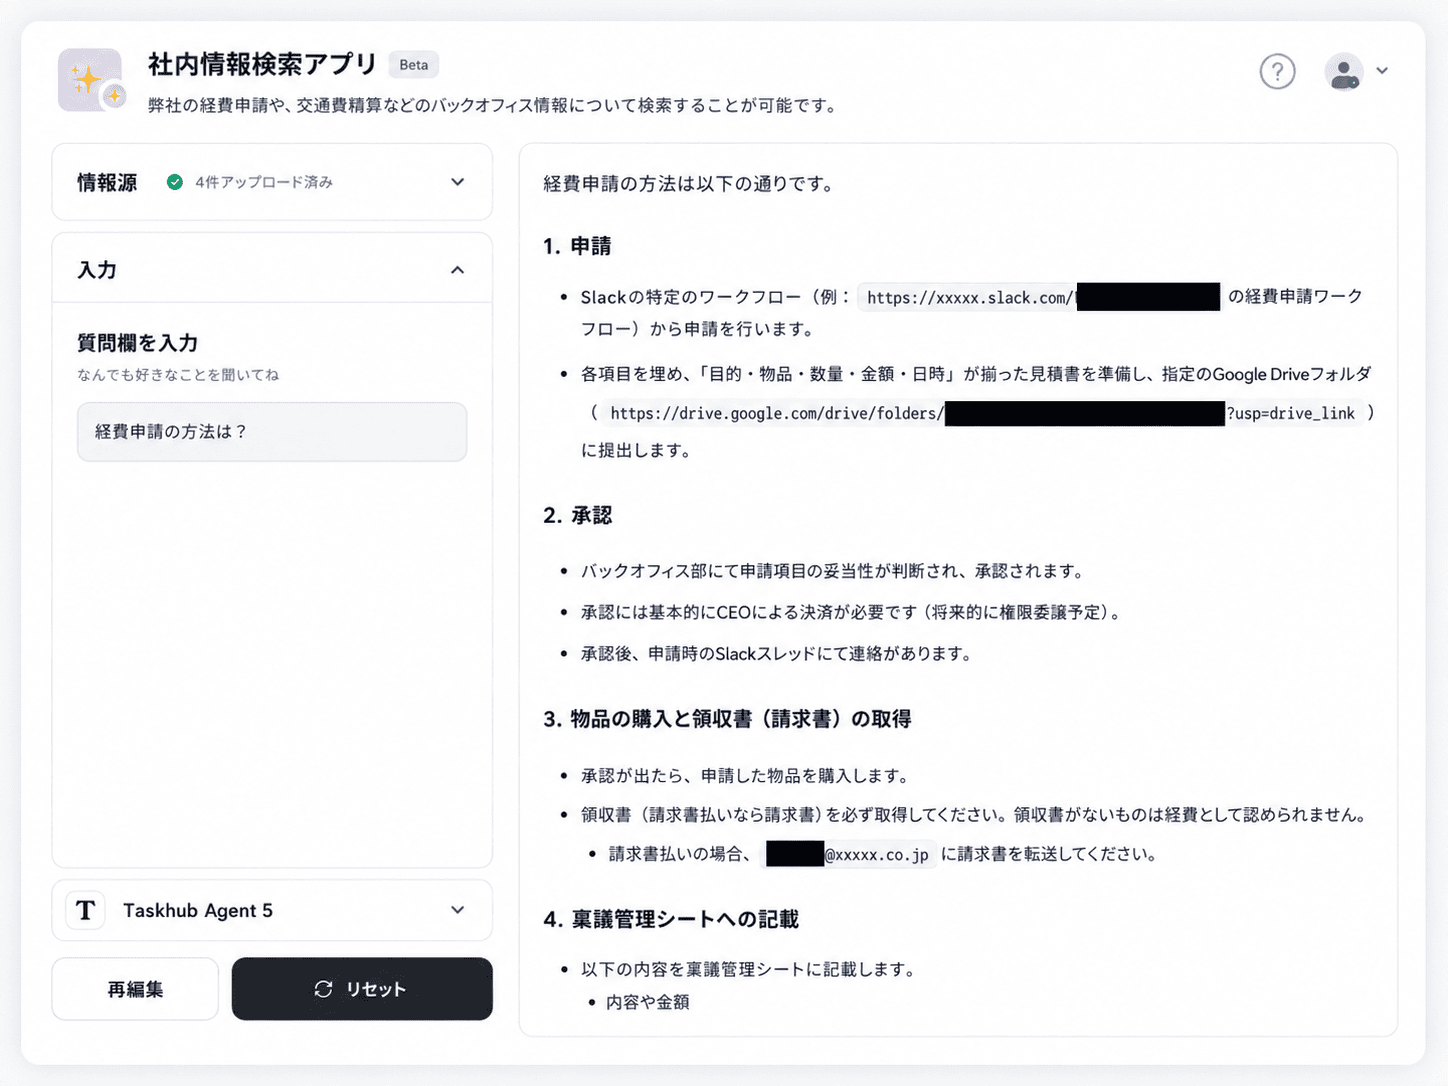Open the help question mark icon
1448x1086 pixels.
point(1277,71)
